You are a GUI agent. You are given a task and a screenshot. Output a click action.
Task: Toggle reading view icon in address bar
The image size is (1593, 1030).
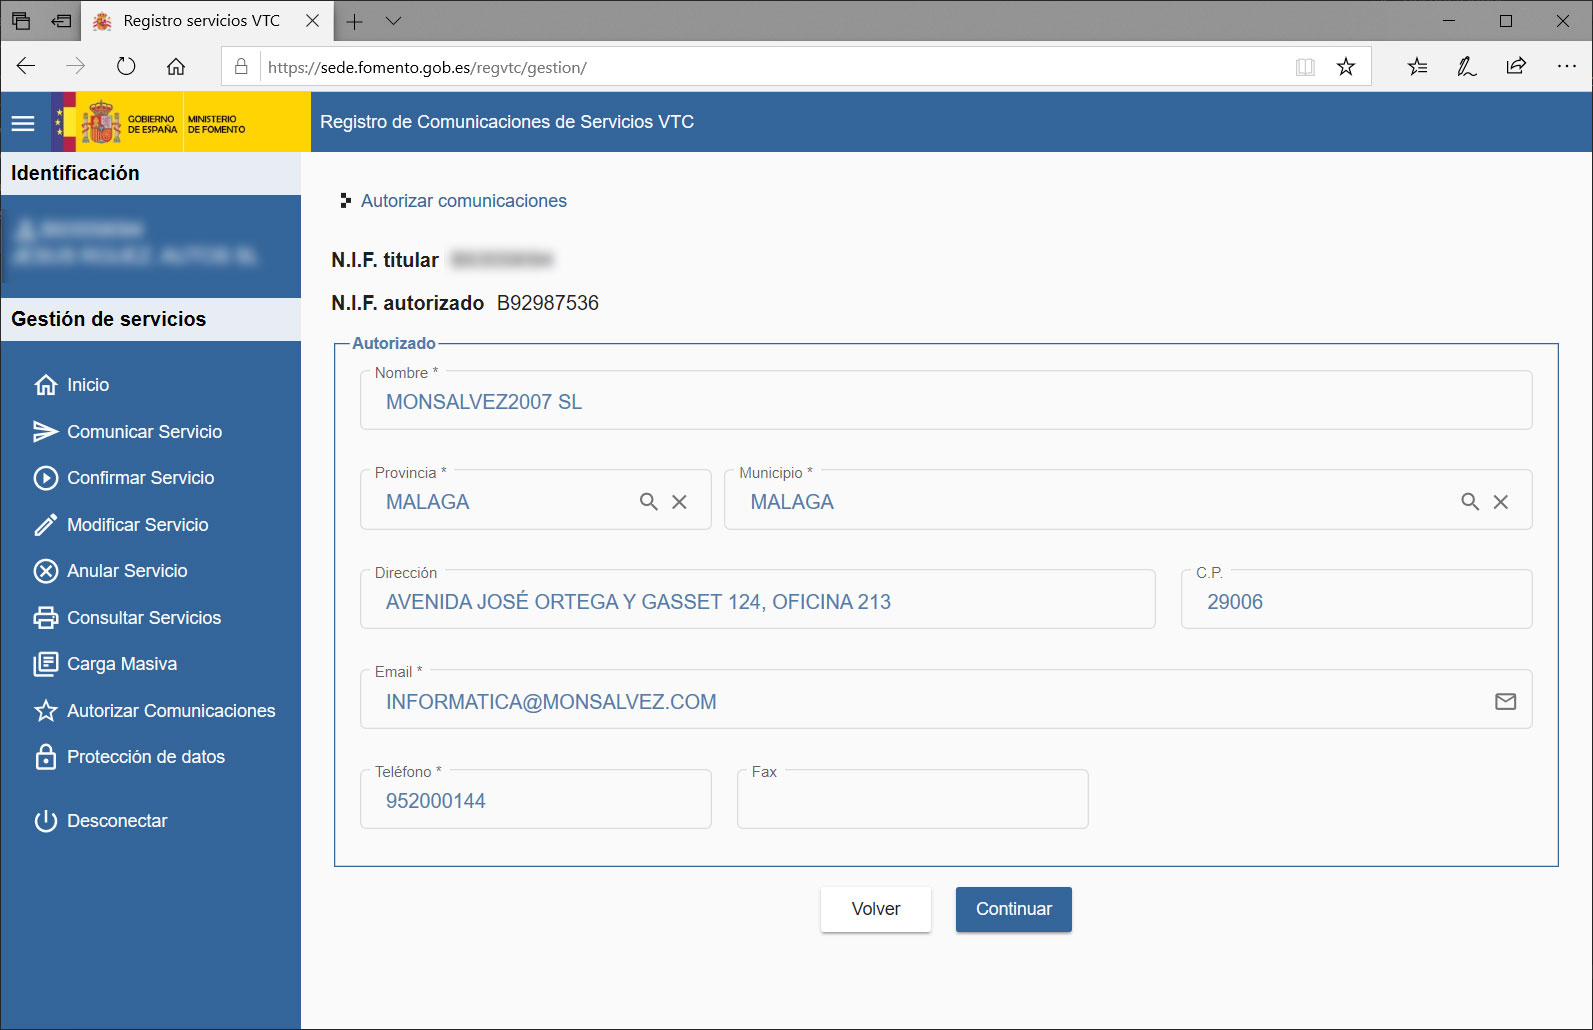pos(1305,67)
